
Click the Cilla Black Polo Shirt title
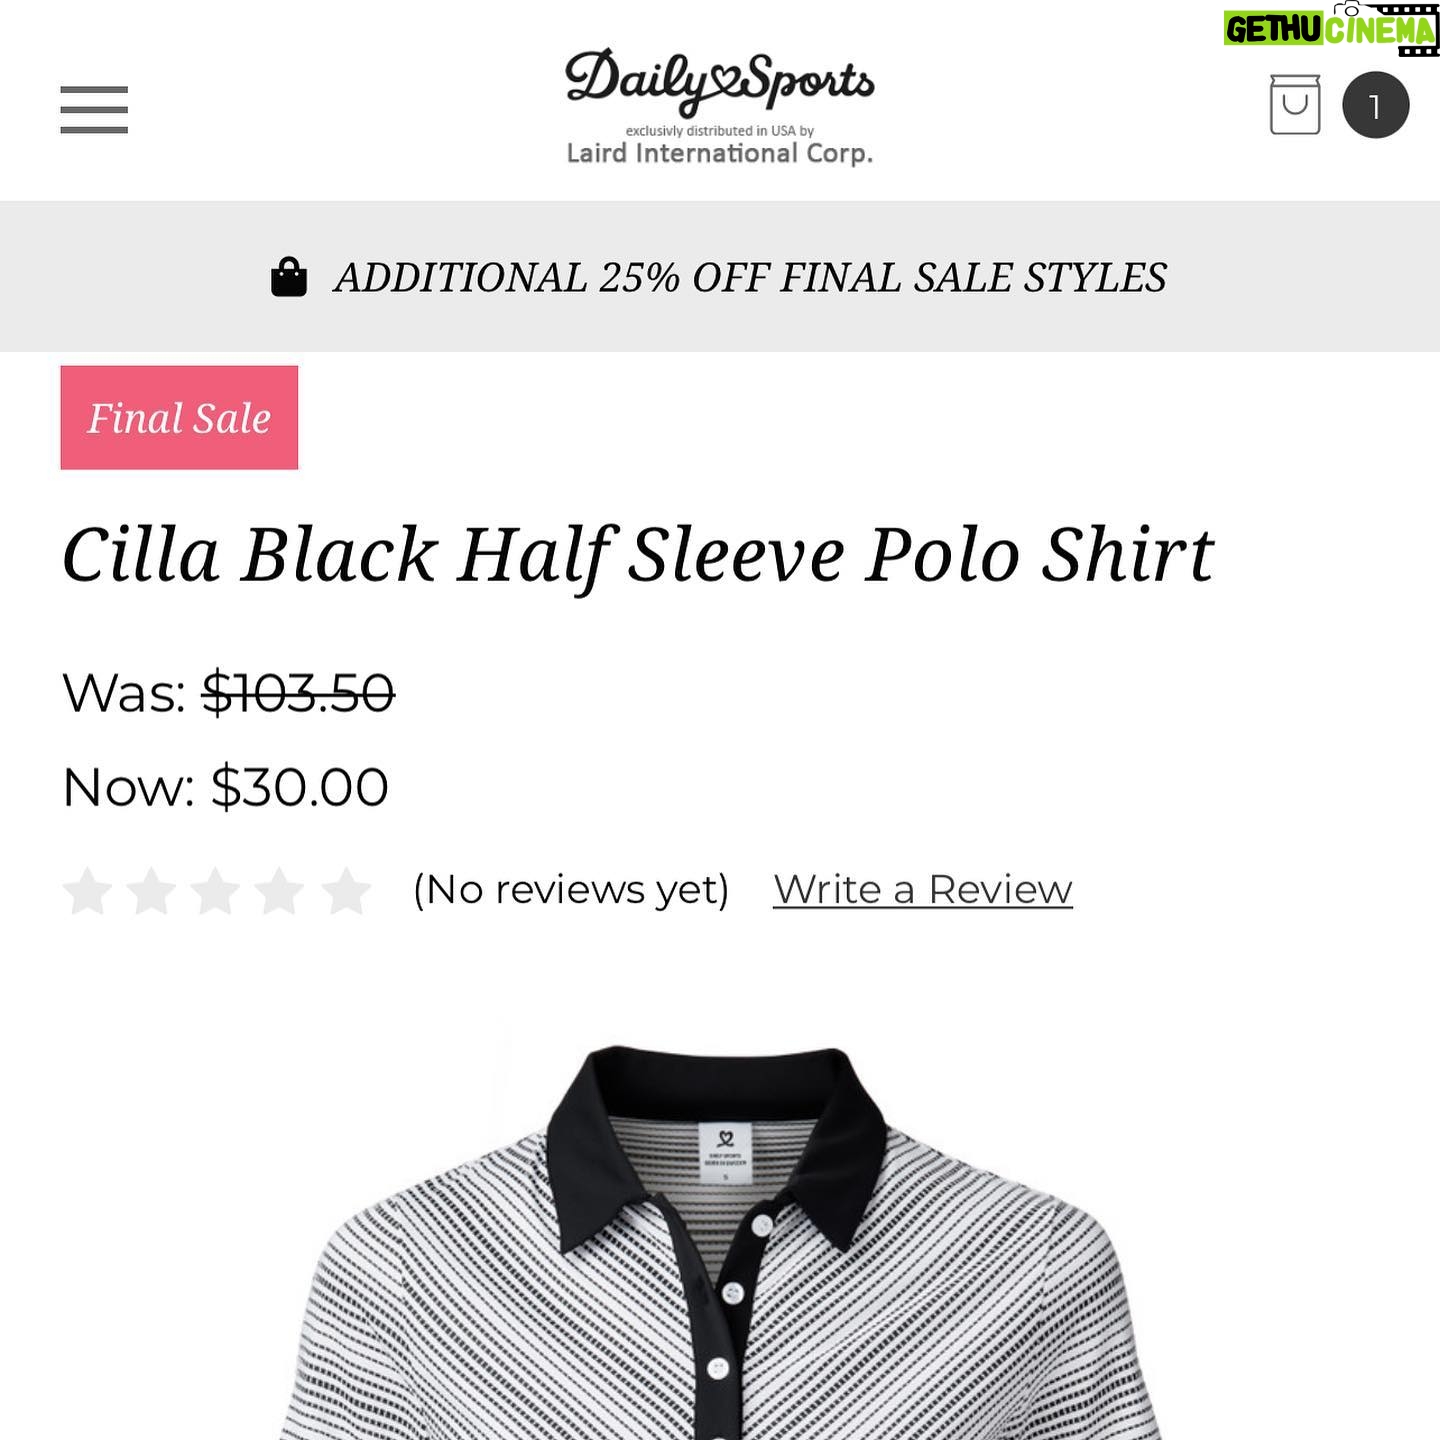(638, 555)
